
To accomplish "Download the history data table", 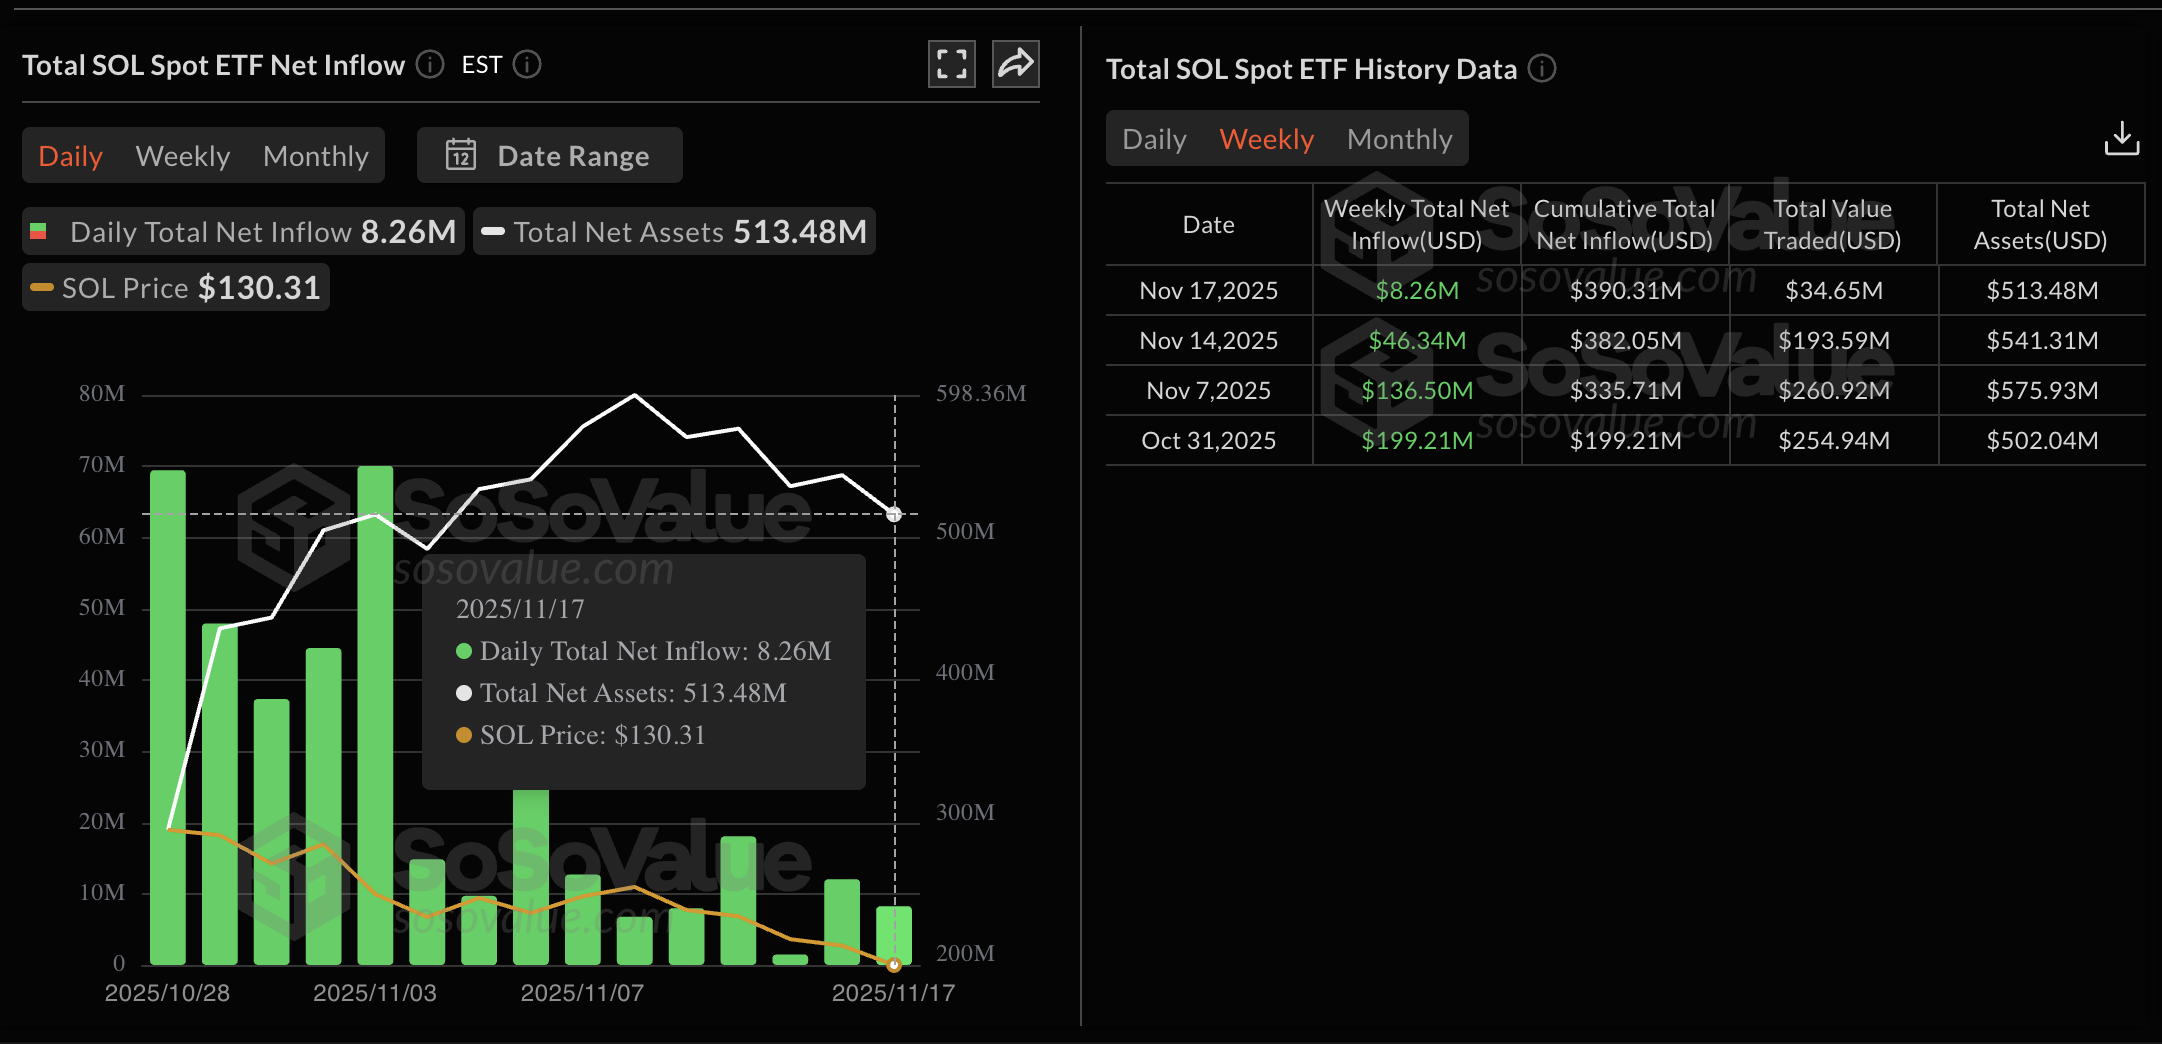I will 2122,138.
